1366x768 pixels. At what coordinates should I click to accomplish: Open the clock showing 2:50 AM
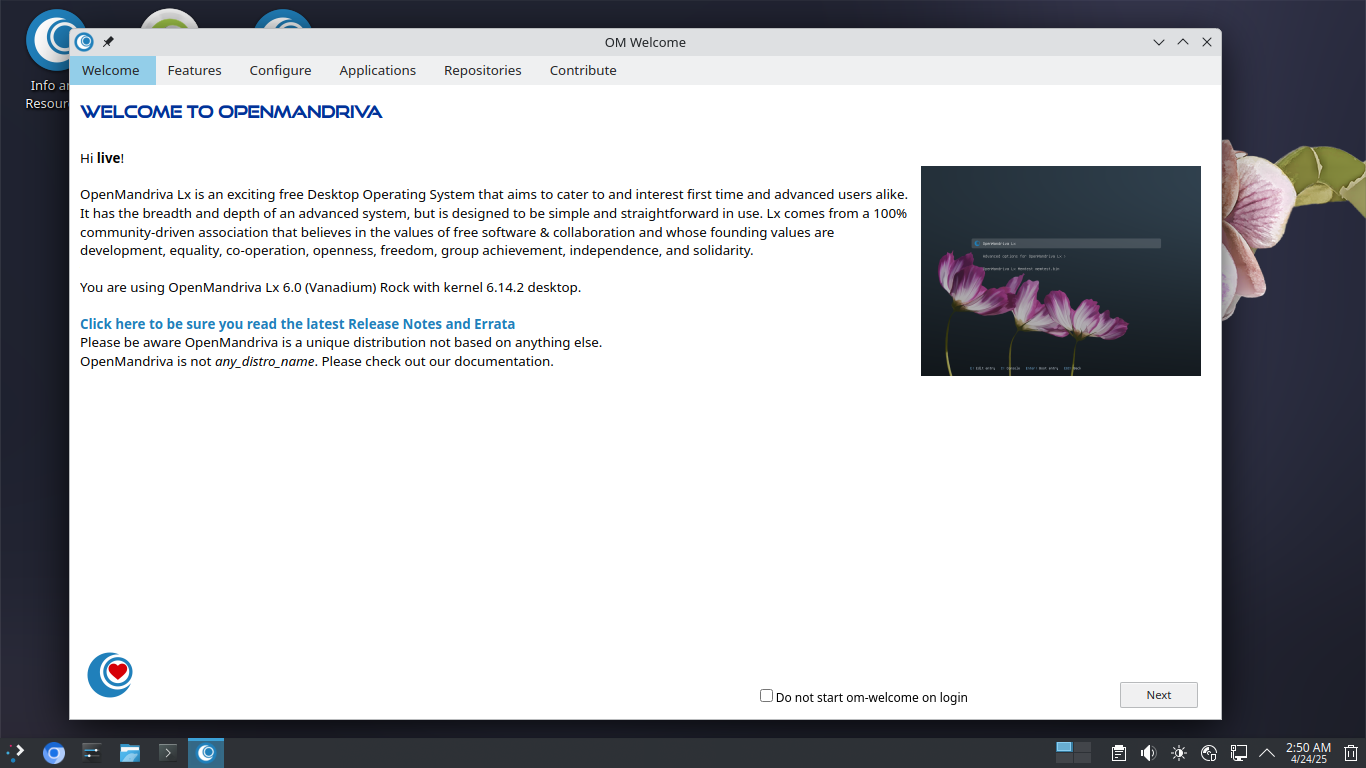[1308, 753]
